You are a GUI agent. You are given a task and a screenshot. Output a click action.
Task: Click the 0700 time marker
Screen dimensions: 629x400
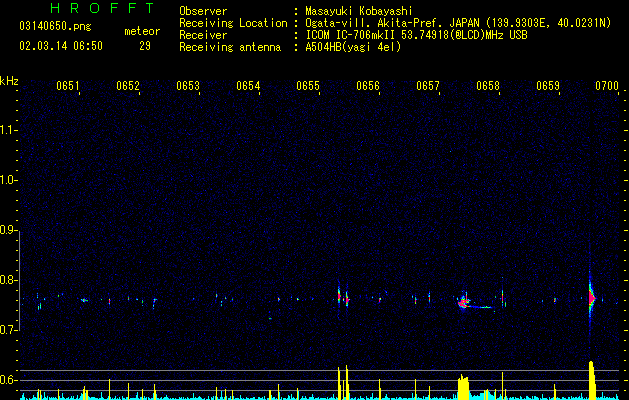607,86
